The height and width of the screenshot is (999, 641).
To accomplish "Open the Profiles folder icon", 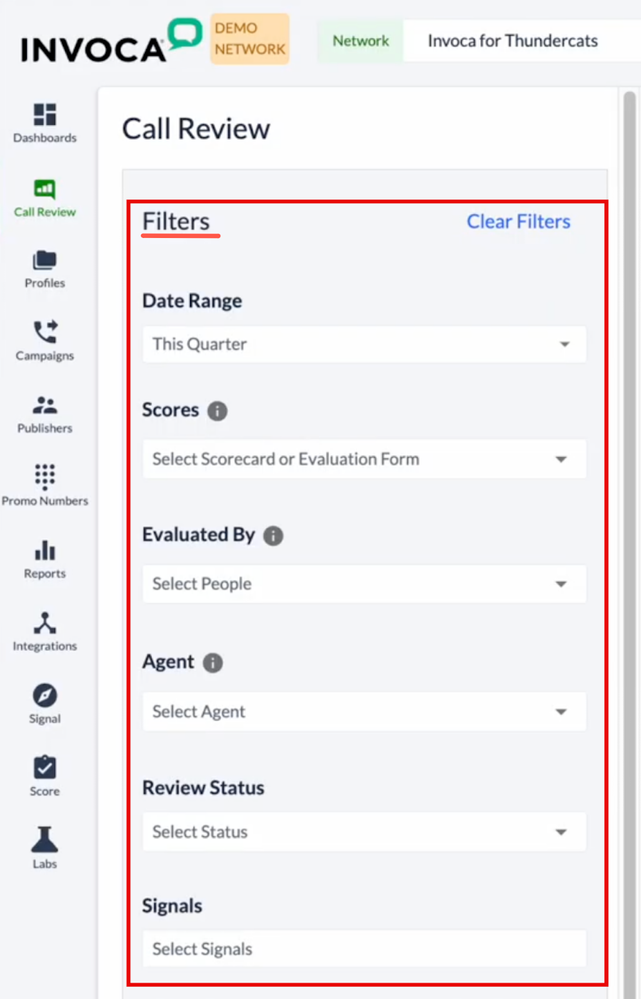I will click(45, 260).
